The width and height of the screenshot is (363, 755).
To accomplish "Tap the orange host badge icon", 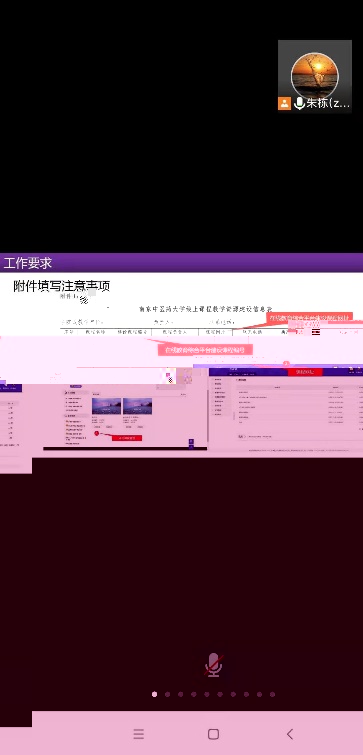I will click(285, 104).
